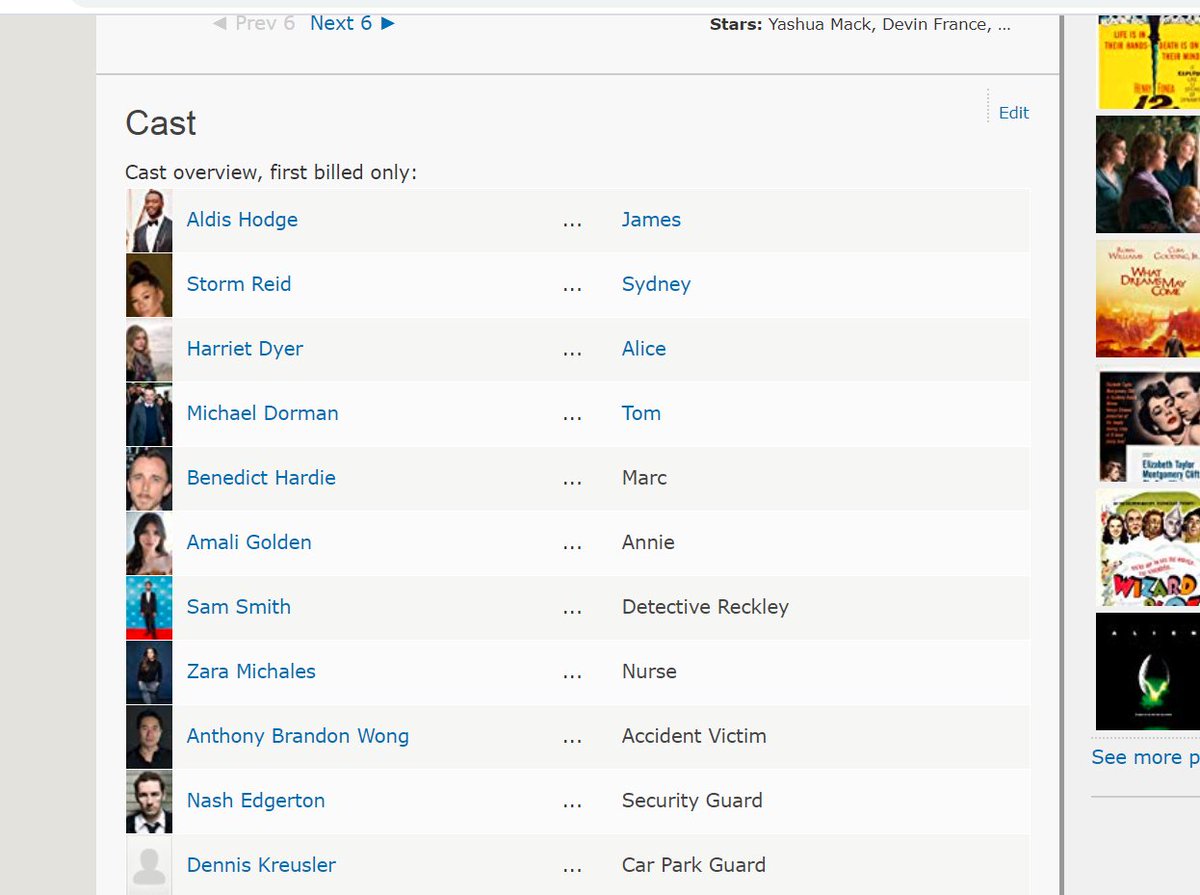Viewport: 1200px width, 895px height.
Task: Open the poster of four women
Action: (x=1148, y=175)
